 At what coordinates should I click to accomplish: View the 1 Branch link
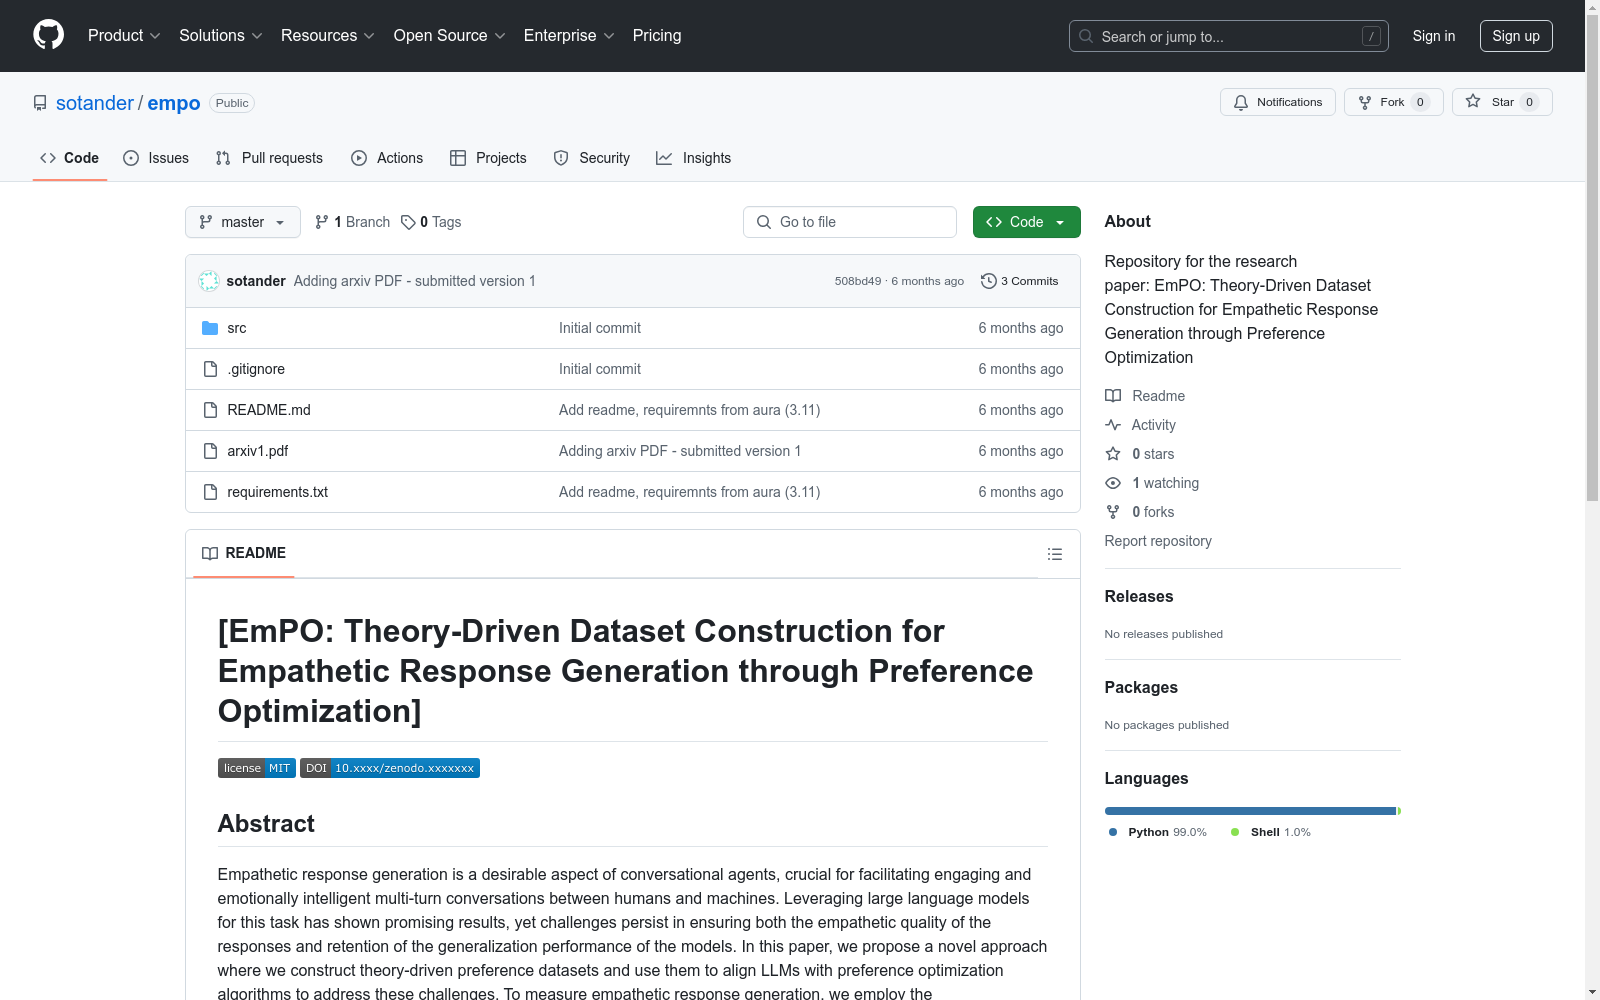352,222
